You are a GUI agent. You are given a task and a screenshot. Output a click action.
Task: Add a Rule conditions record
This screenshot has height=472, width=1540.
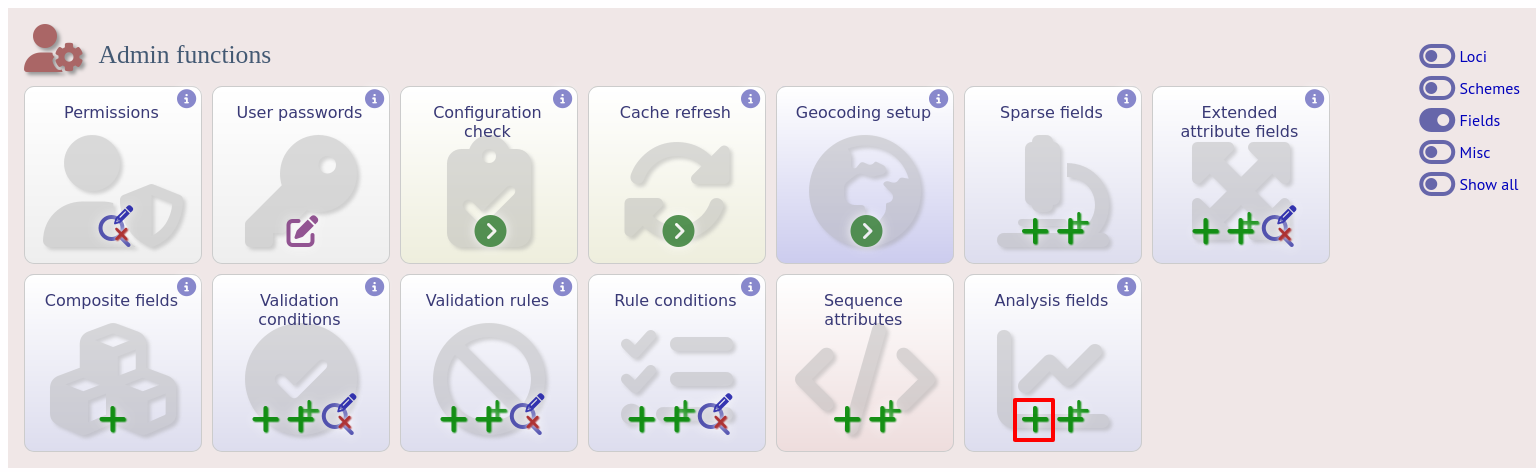[x=641, y=419]
